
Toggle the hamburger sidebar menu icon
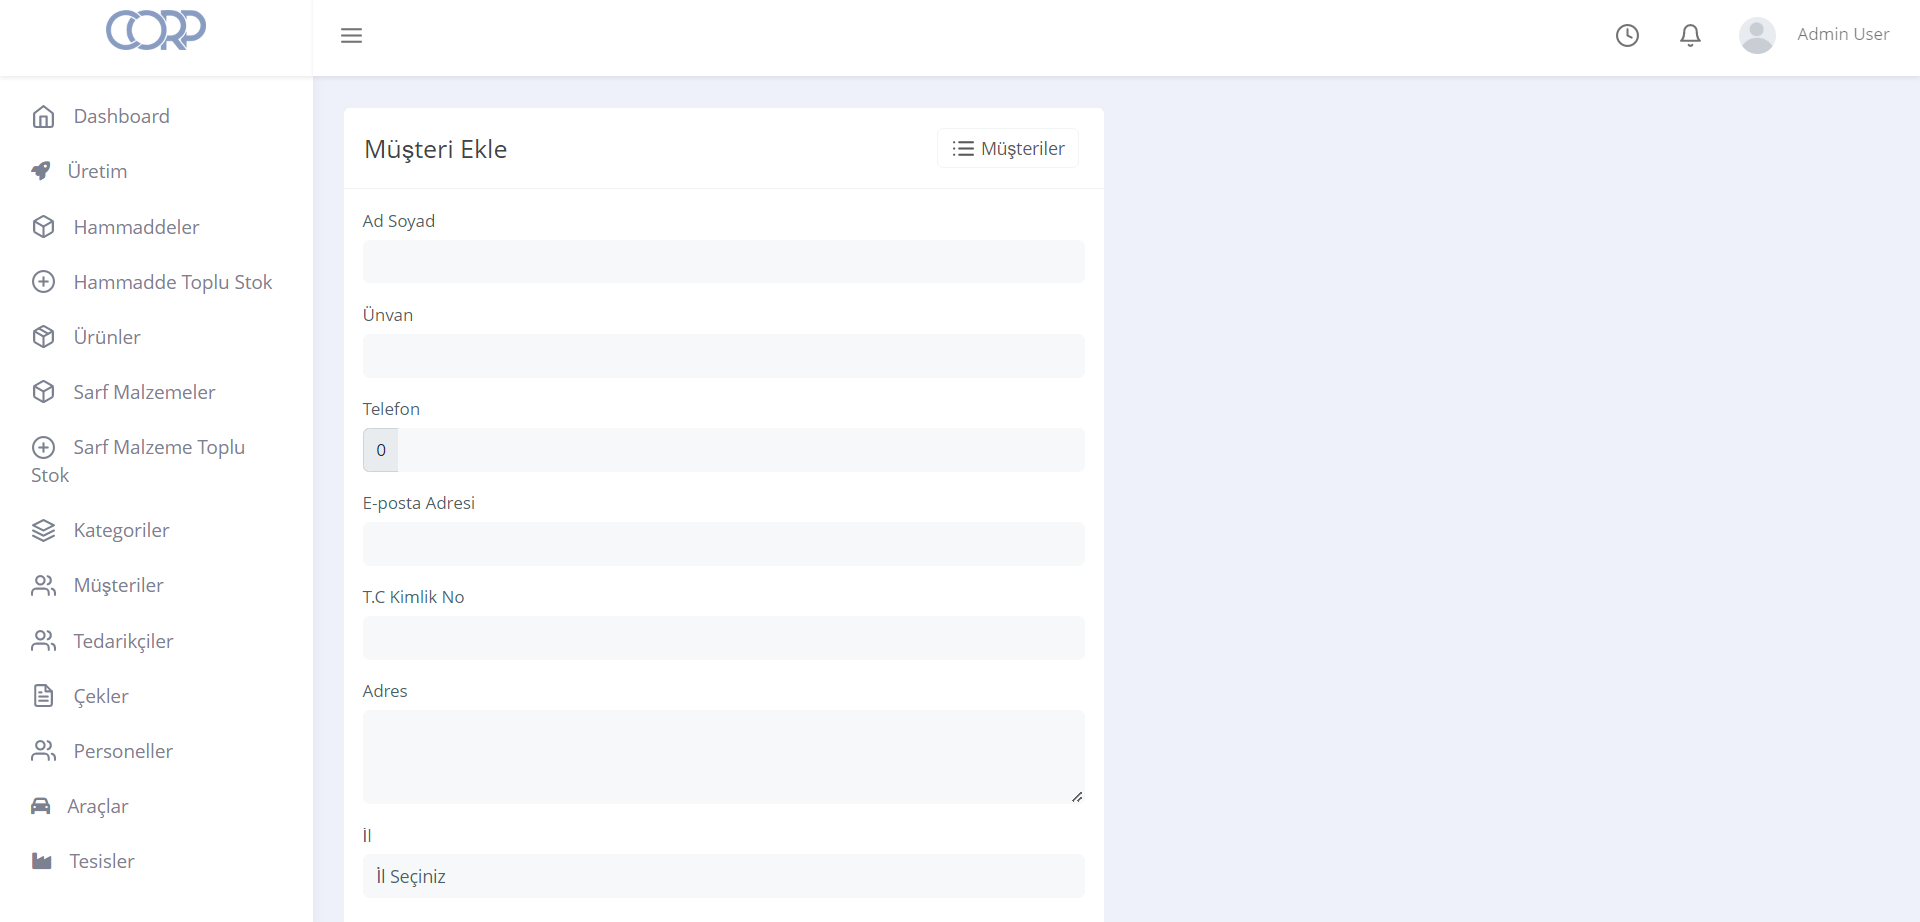[x=351, y=36]
